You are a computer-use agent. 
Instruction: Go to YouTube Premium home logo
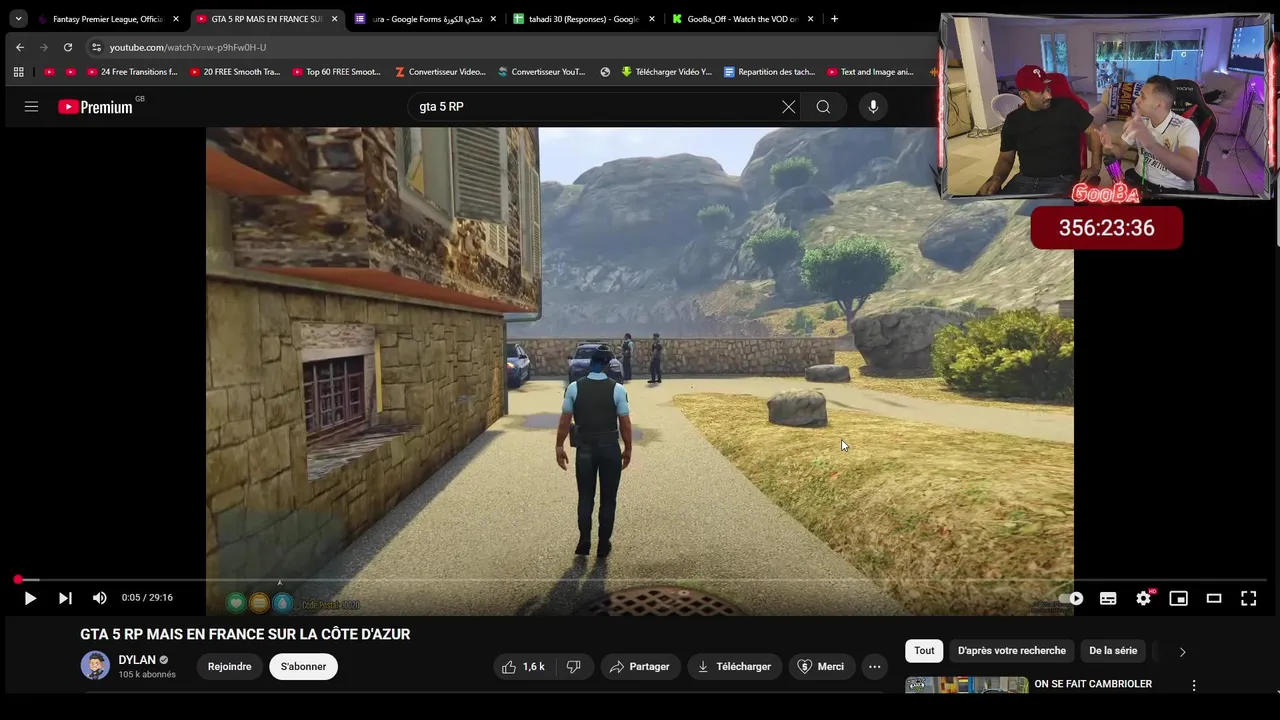pos(95,107)
